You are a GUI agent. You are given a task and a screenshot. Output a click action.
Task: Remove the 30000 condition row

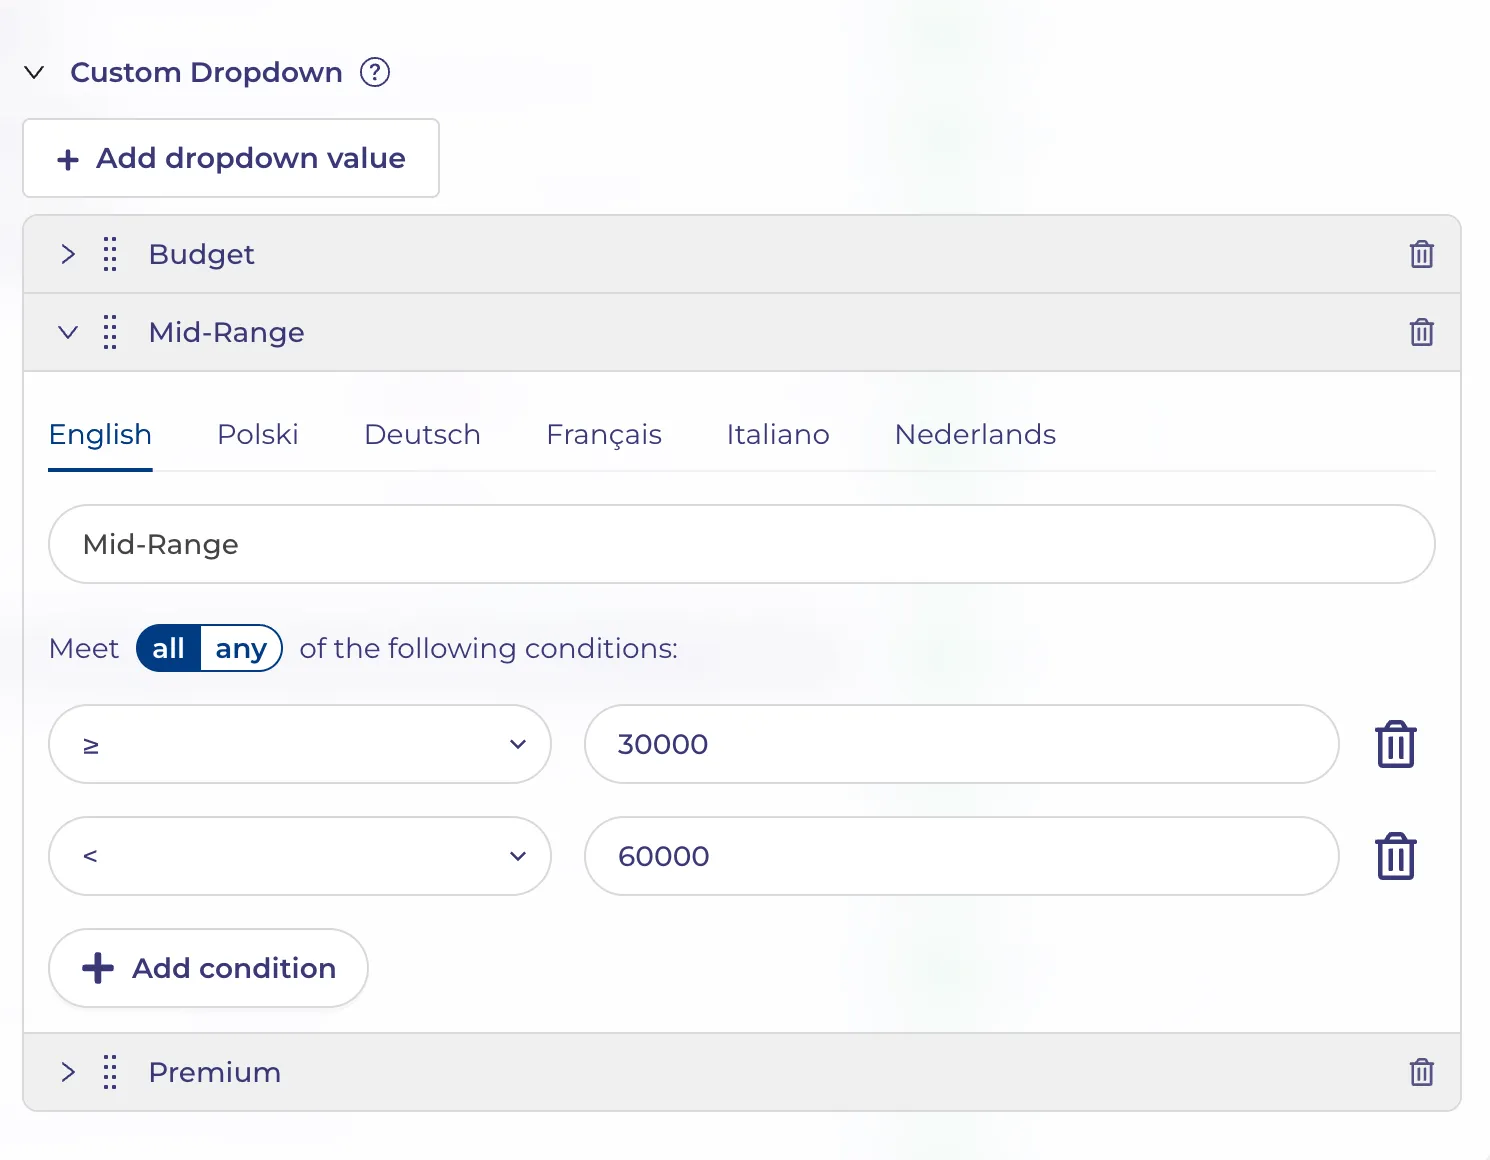pyautogui.click(x=1395, y=744)
